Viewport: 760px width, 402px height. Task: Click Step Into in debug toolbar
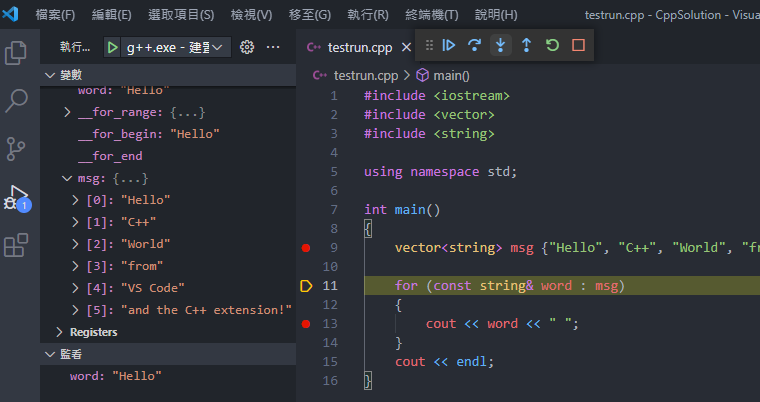[501, 45]
